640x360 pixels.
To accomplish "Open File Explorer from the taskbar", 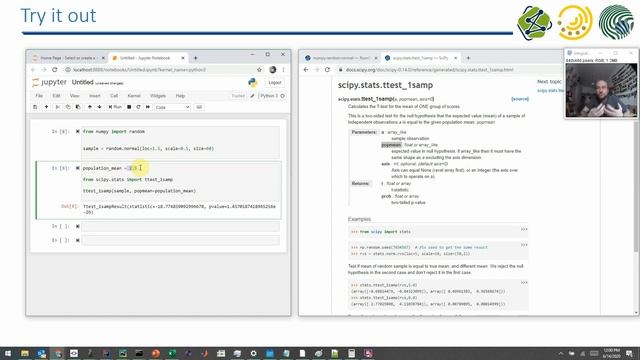I will pyautogui.click(x=25, y=353).
